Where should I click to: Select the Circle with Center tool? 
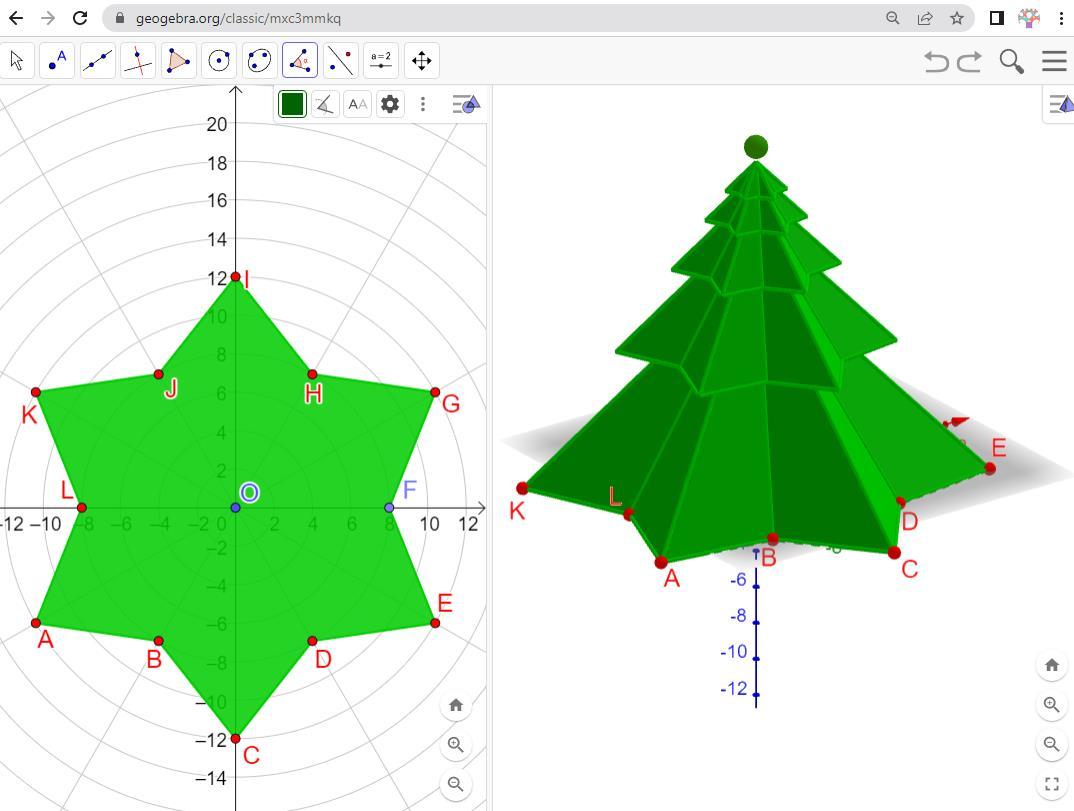tap(219, 61)
